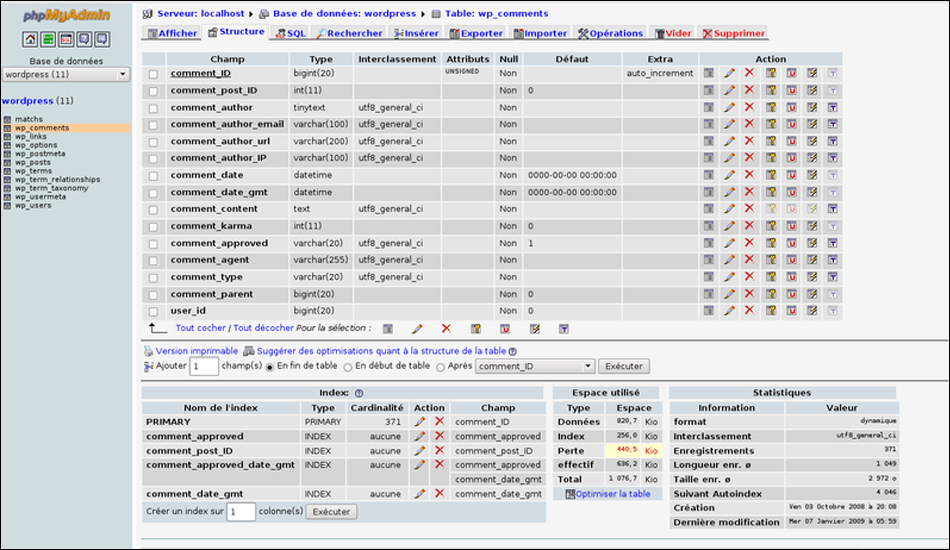Set primary key on comment_author row

click(771, 107)
